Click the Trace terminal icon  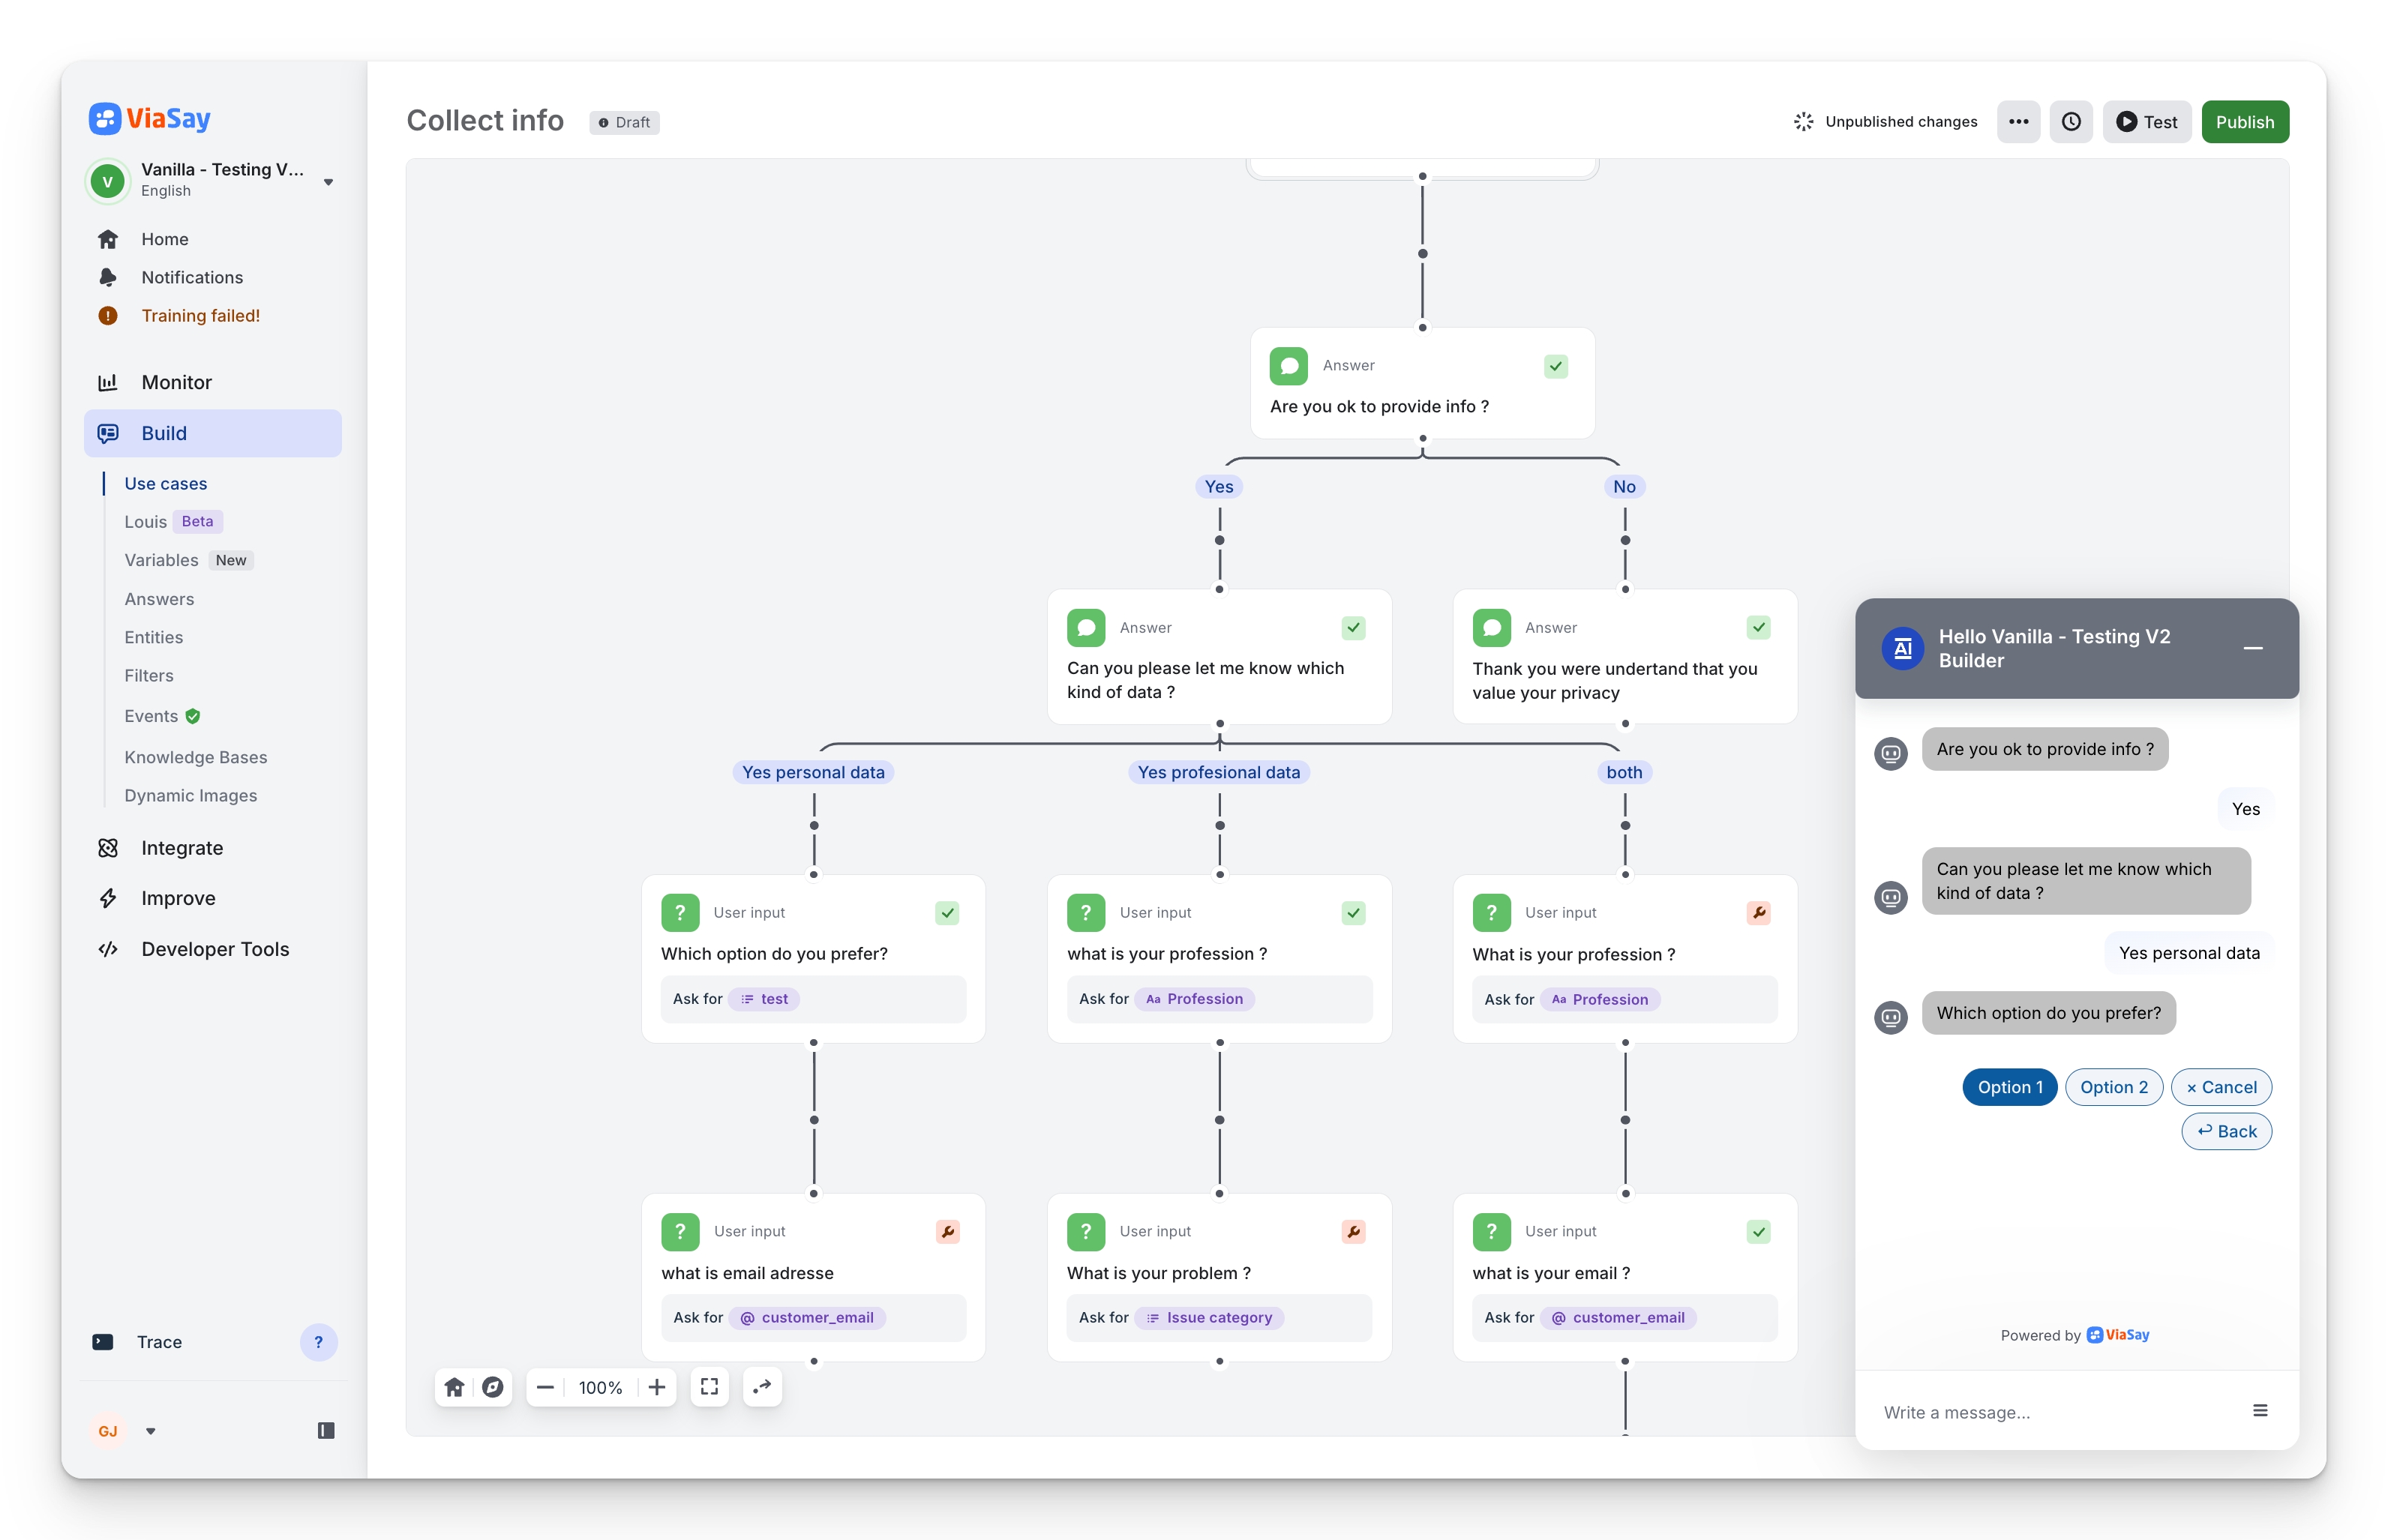103,1342
